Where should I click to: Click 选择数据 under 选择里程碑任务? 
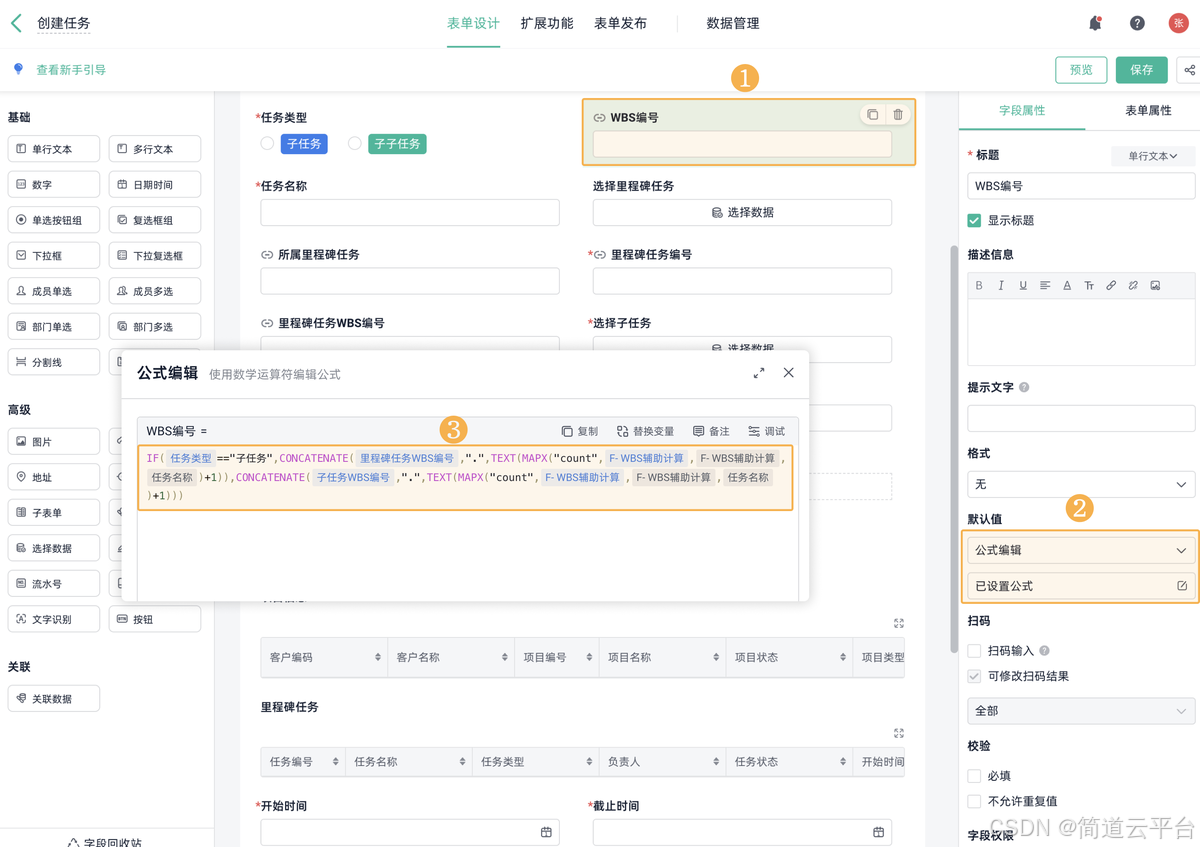coord(742,213)
